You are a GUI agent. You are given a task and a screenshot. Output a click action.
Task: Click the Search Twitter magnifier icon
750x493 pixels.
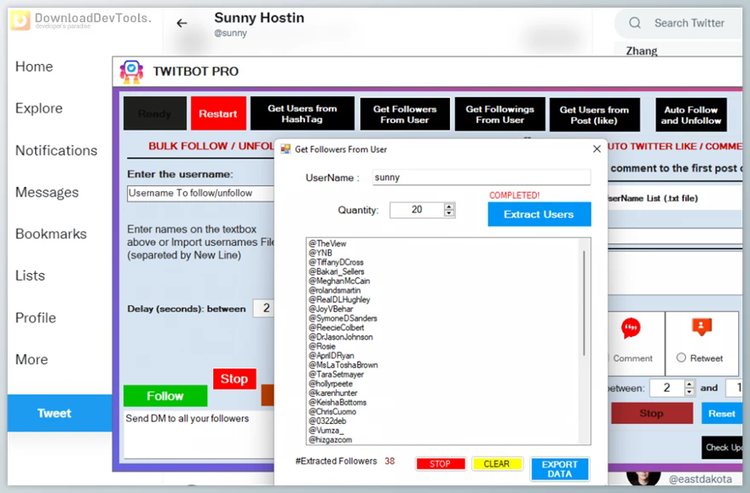point(635,23)
